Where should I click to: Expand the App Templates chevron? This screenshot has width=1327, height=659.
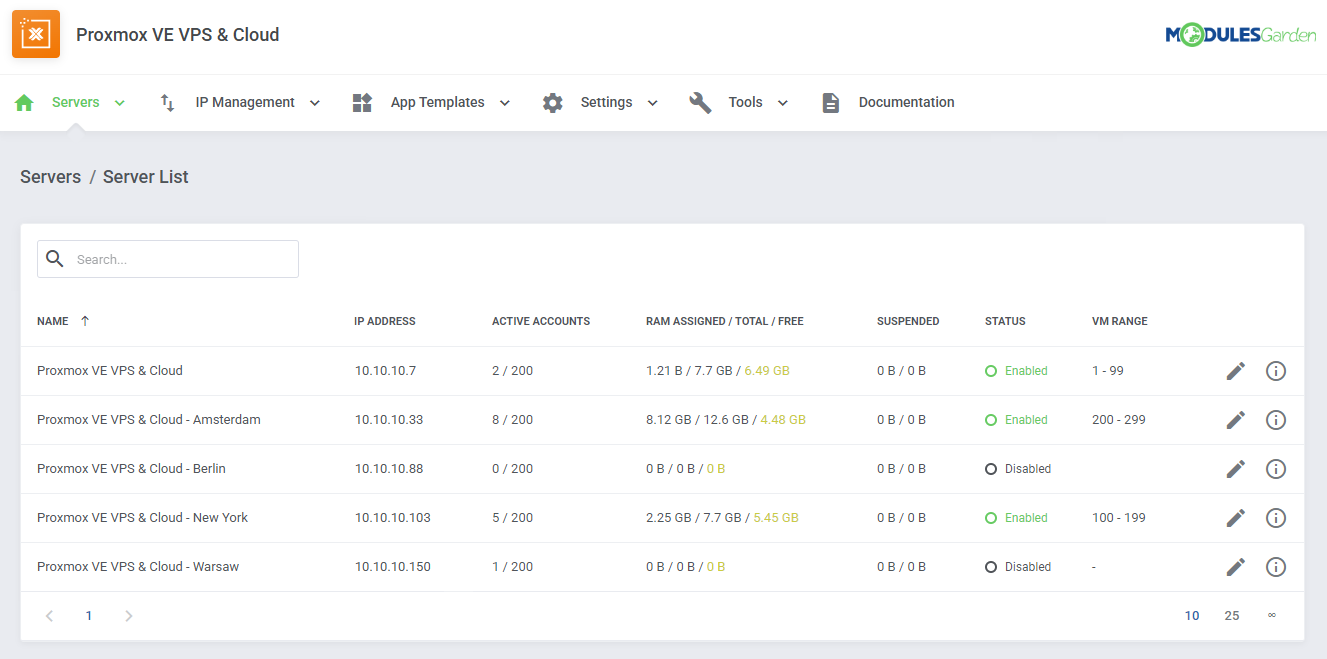505,103
